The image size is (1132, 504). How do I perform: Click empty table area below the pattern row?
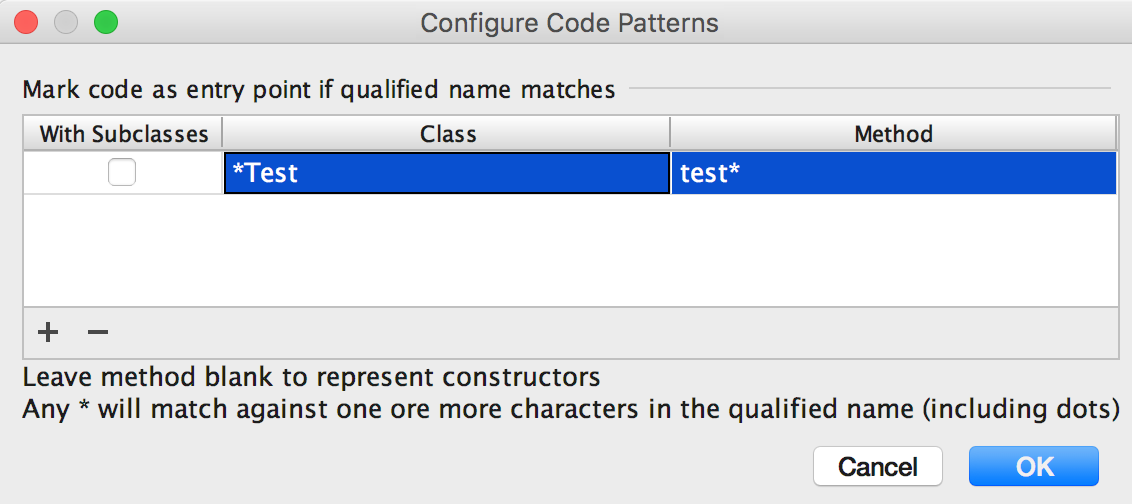pos(570,250)
